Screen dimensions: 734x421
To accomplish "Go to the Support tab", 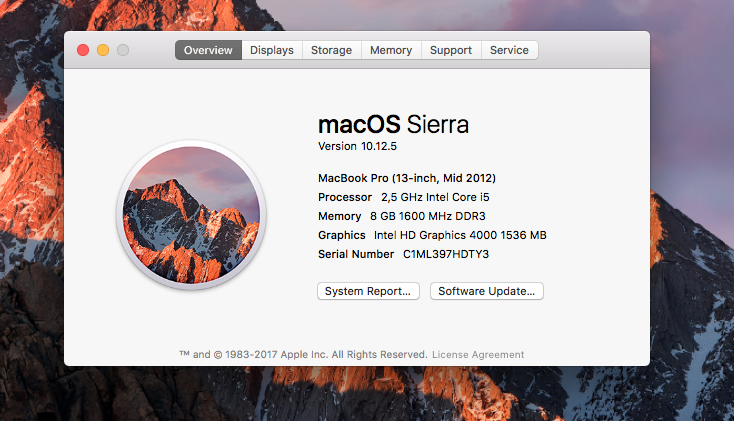I will click(x=451, y=50).
